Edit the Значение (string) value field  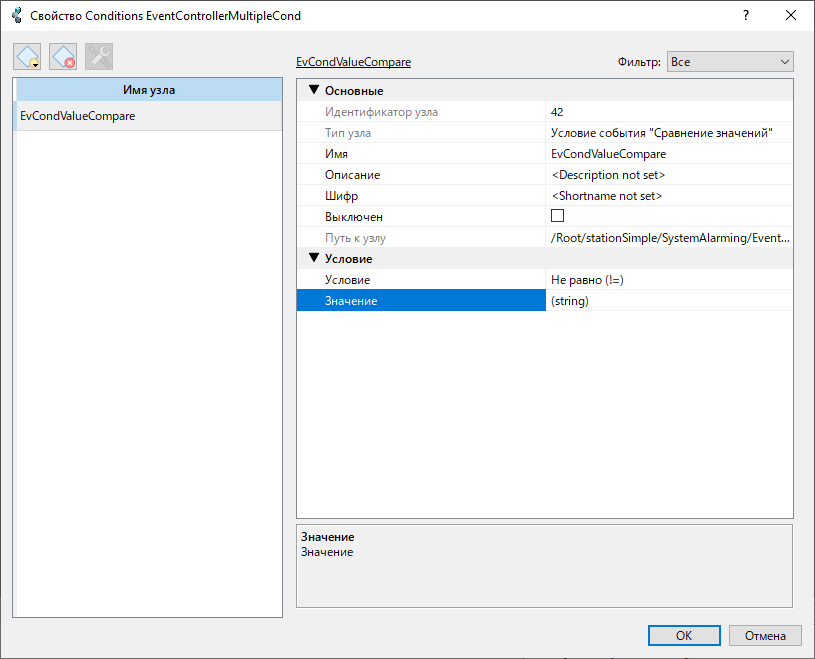(669, 301)
